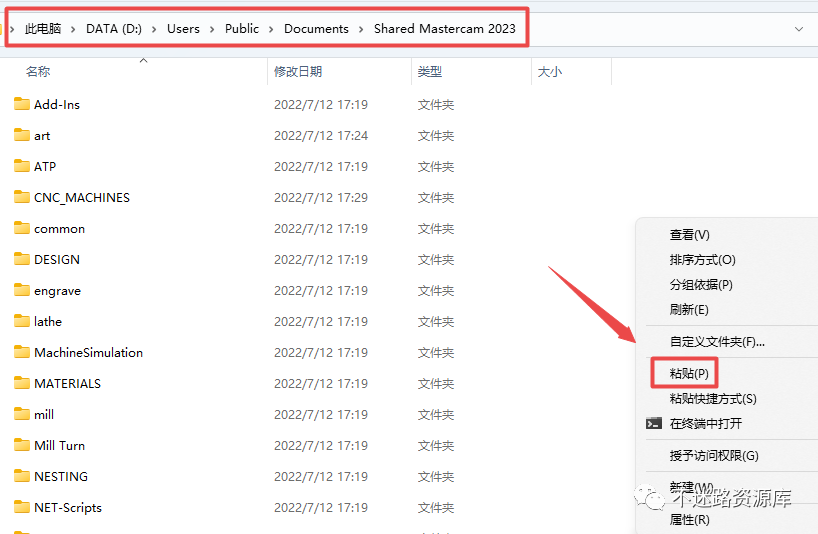The width and height of the screenshot is (818, 534).
Task: Select the NET-Scripts folder icon
Action: pos(22,507)
